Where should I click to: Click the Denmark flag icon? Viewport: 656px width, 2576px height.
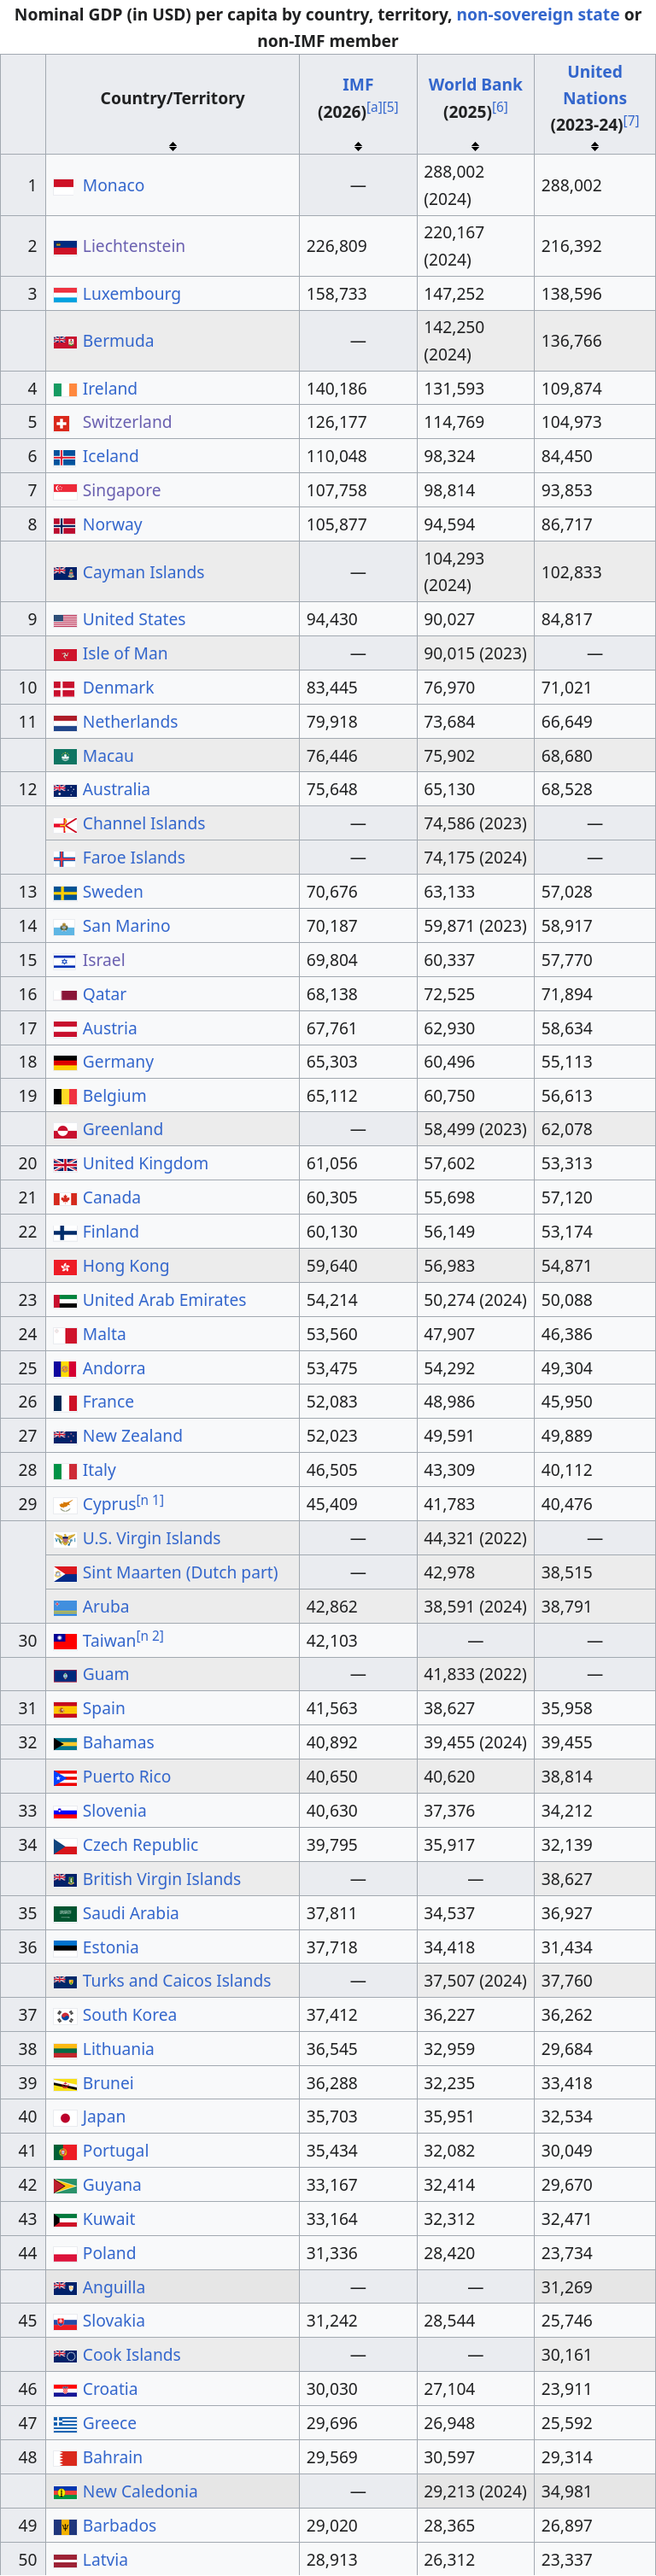pyautogui.click(x=65, y=688)
